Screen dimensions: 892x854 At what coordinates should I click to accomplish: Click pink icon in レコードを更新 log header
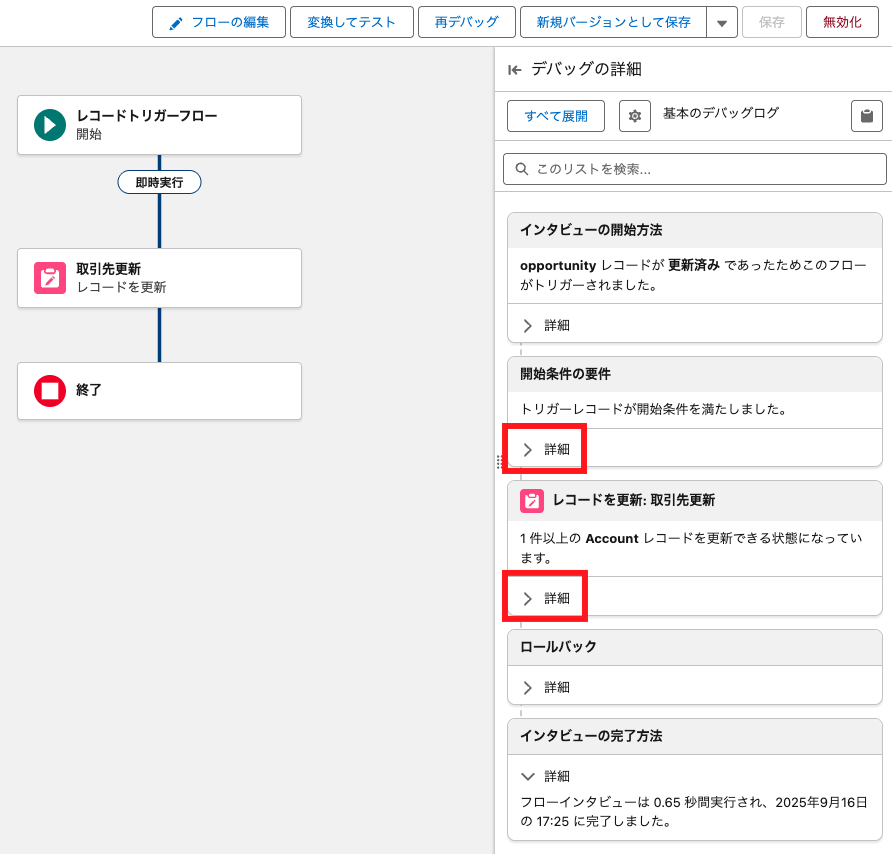(x=531, y=501)
